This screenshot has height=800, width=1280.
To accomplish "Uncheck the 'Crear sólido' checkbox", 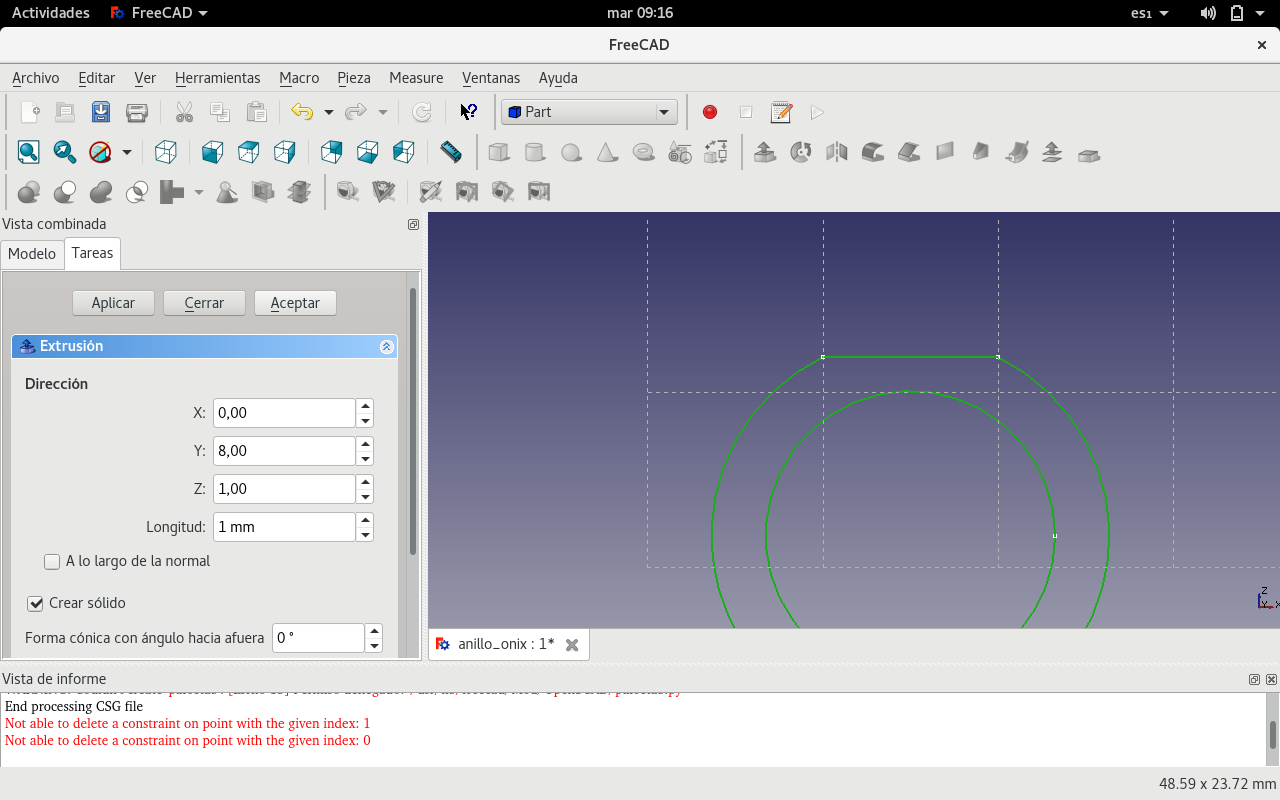I will coord(36,604).
